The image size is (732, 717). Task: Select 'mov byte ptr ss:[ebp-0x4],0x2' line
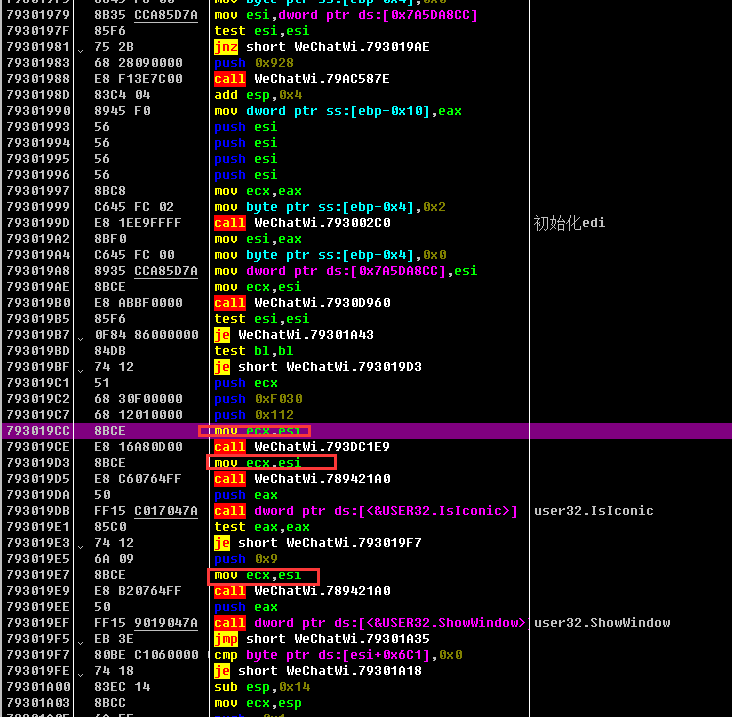coord(330,207)
